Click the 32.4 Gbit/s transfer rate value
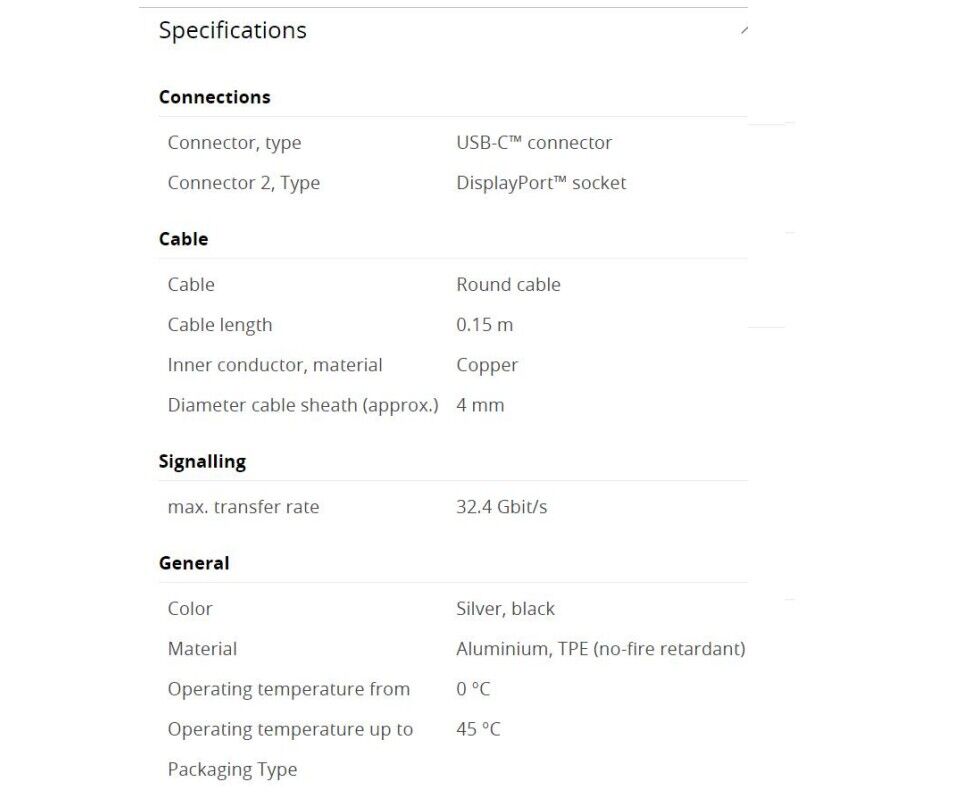 (x=502, y=507)
